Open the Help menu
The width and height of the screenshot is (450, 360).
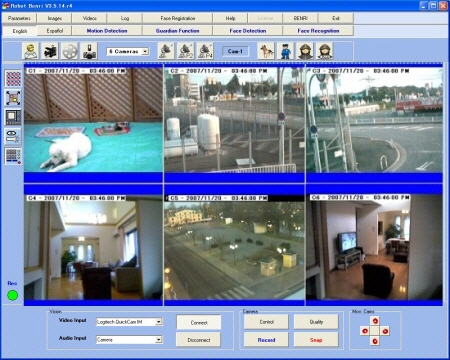[230, 18]
